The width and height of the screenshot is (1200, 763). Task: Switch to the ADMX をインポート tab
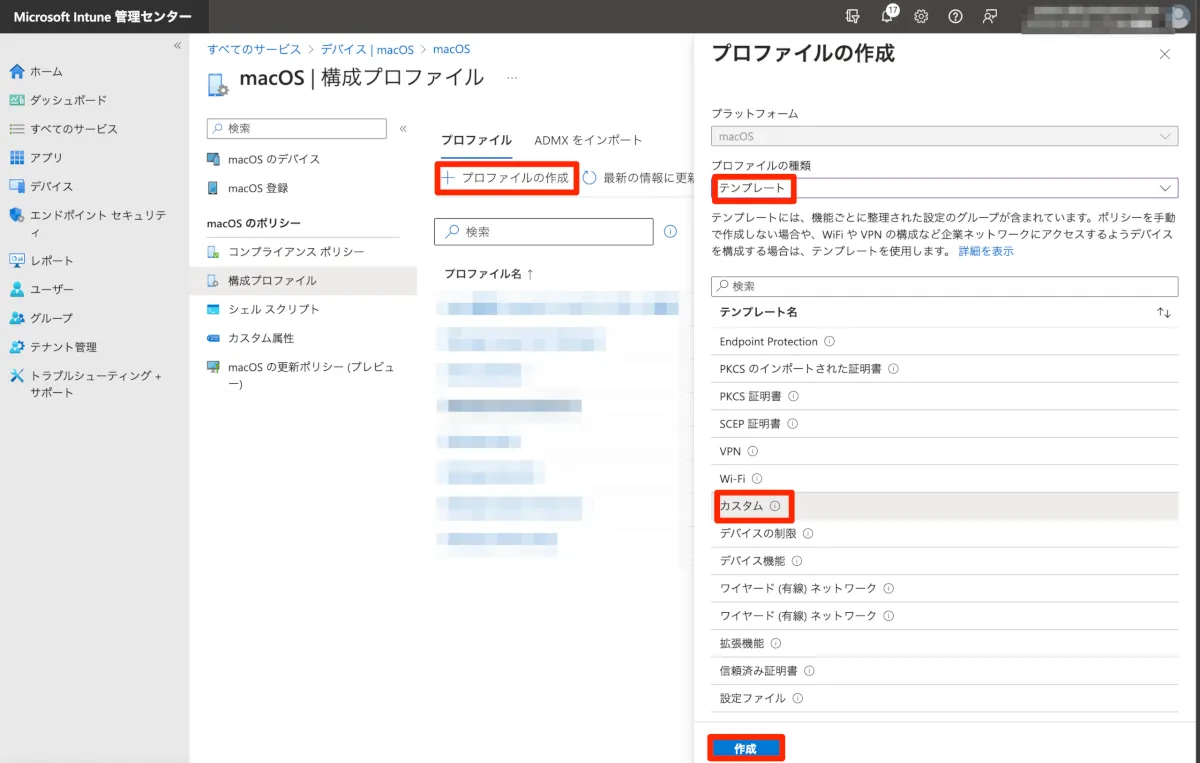pyautogui.click(x=588, y=140)
